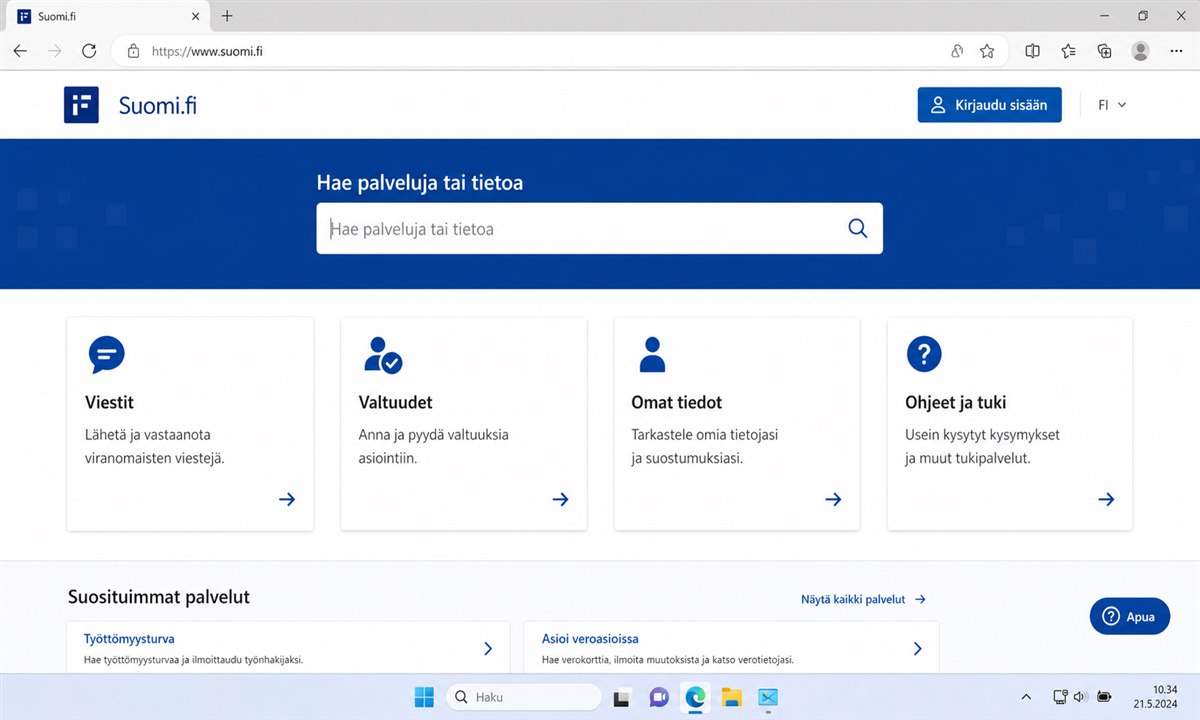Expand the Asioi veroasioissa row chevron
This screenshot has width=1200, height=720.
tap(917, 648)
